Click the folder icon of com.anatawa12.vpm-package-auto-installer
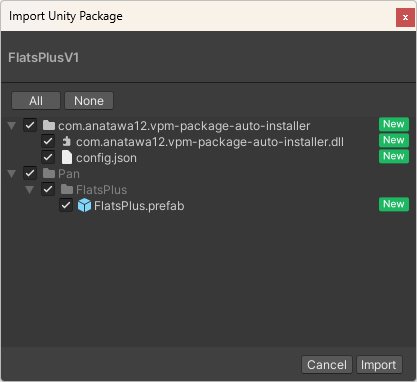Screen dimensions: 417x382 pos(49,126)
